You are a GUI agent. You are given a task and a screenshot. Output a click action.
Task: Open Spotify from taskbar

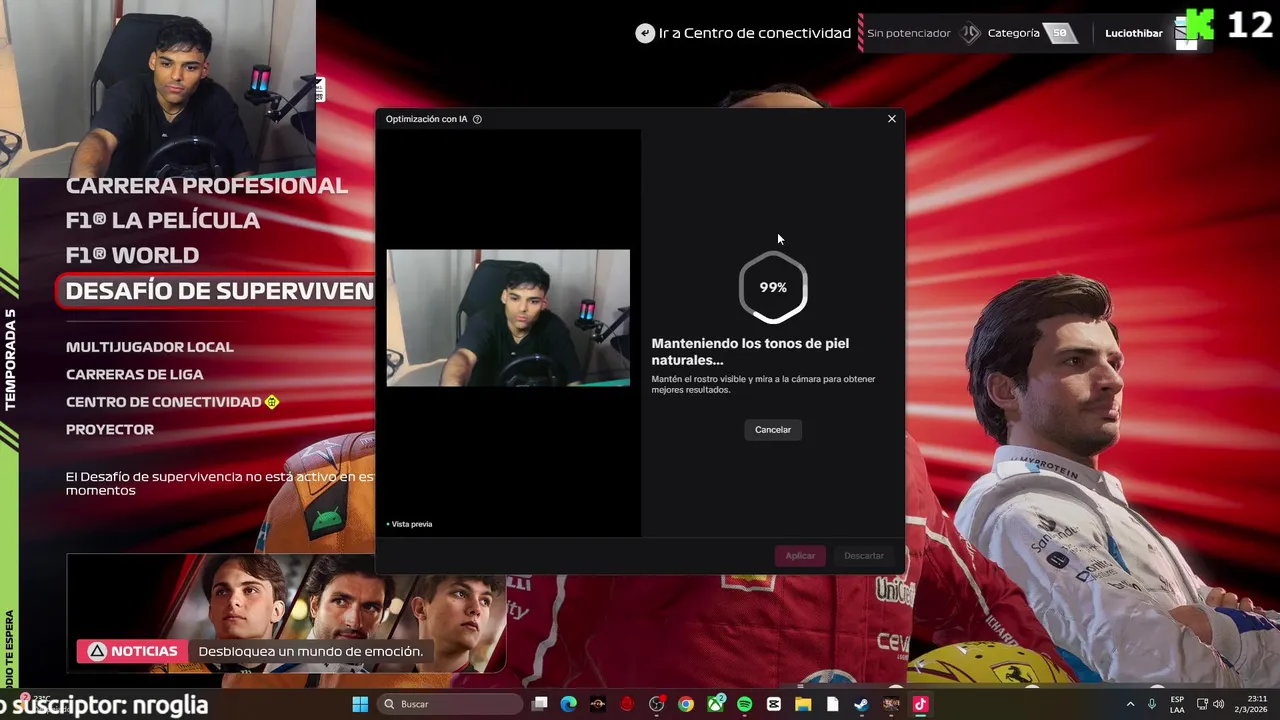(x=745, y=704)
